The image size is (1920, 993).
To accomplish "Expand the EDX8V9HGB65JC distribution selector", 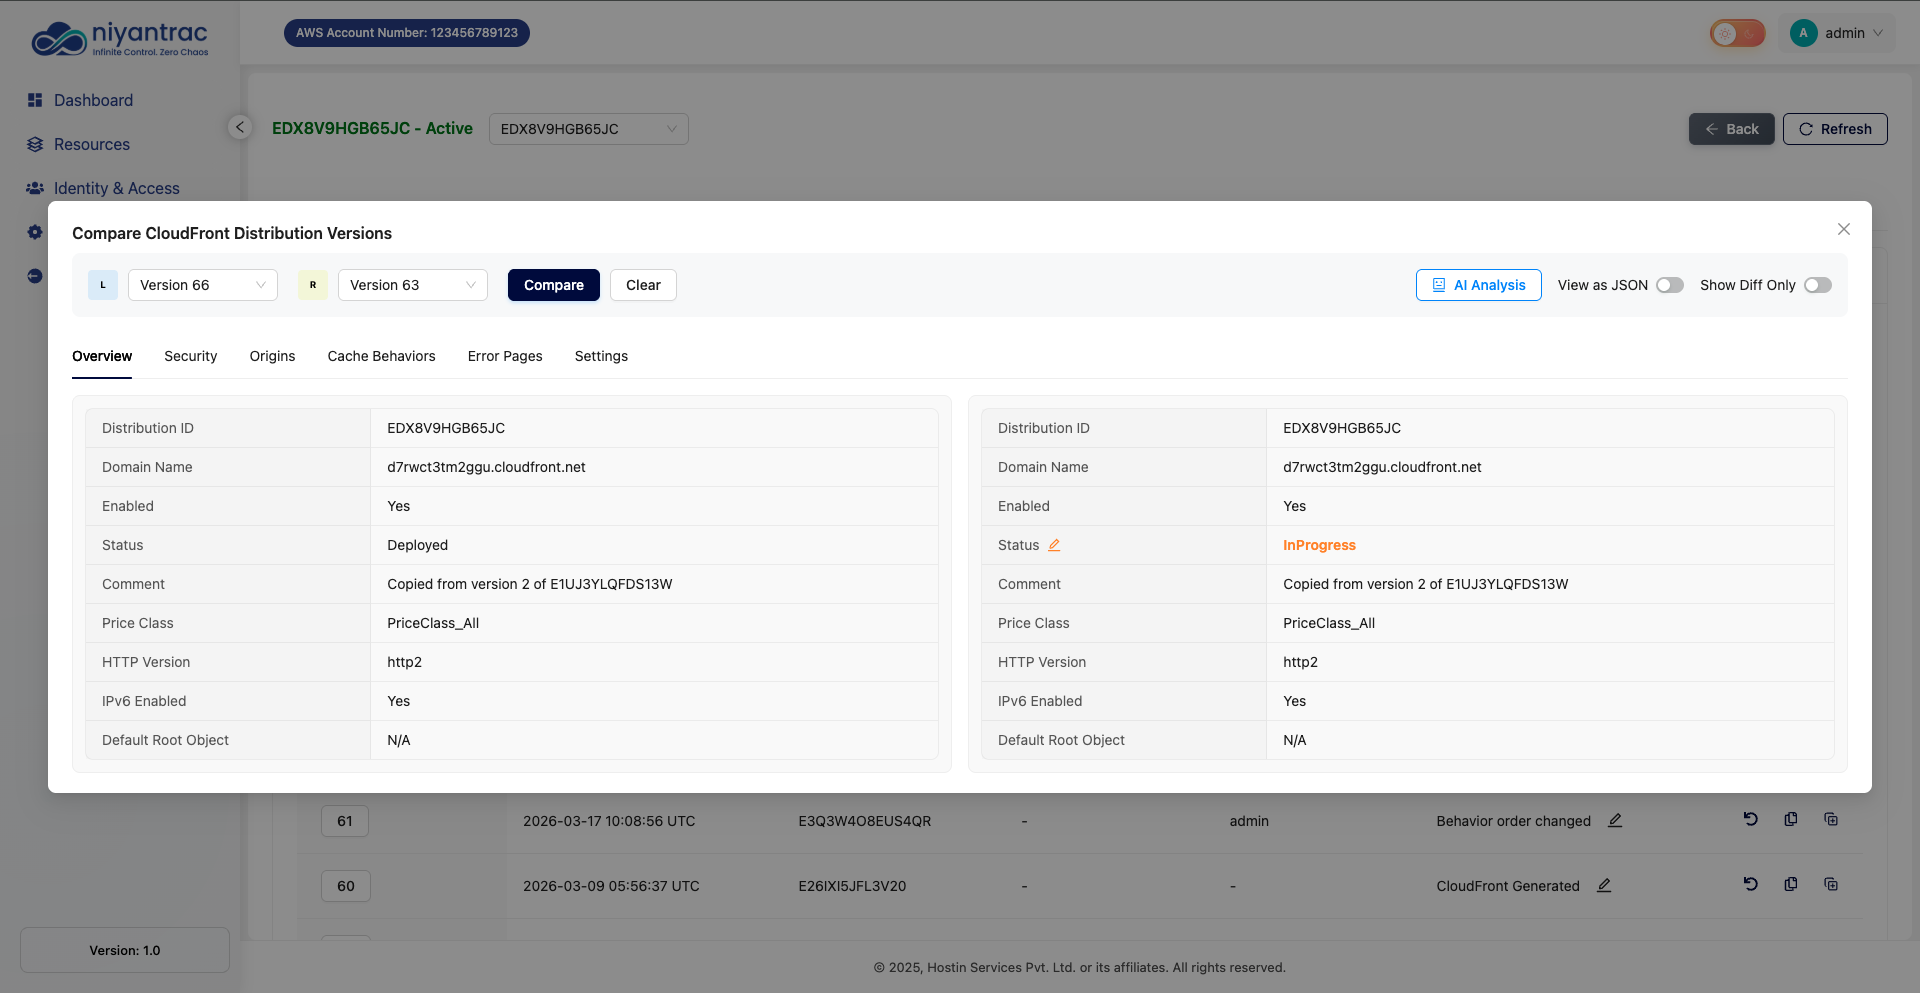I will [x=588, y=129].
